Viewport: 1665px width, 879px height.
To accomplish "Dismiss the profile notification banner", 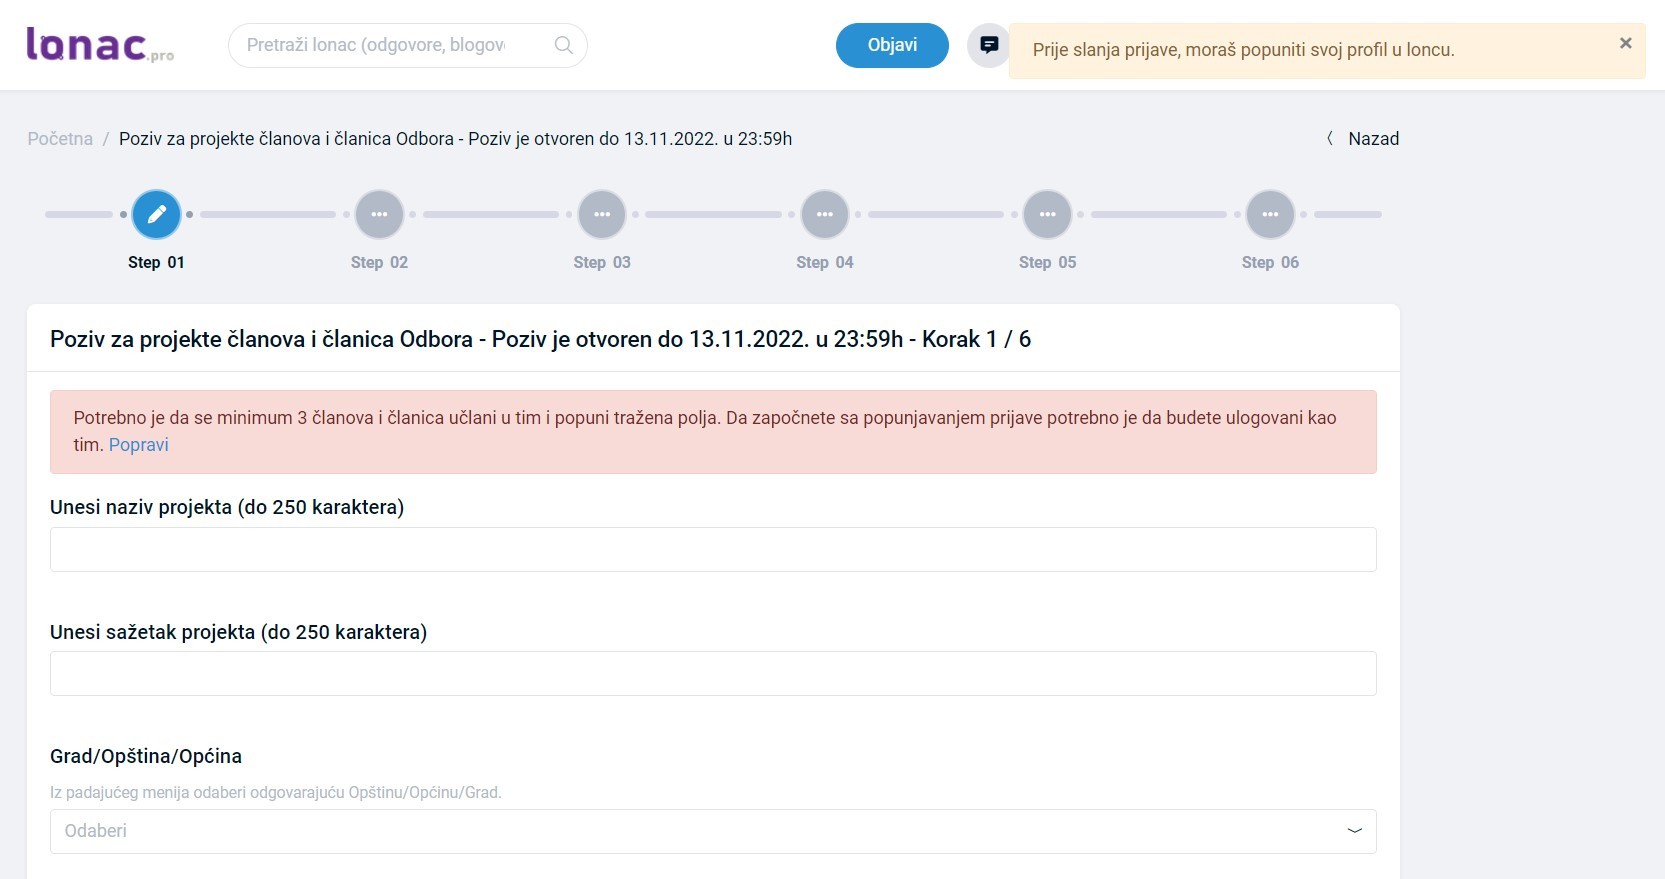I will coord(1625,43).
